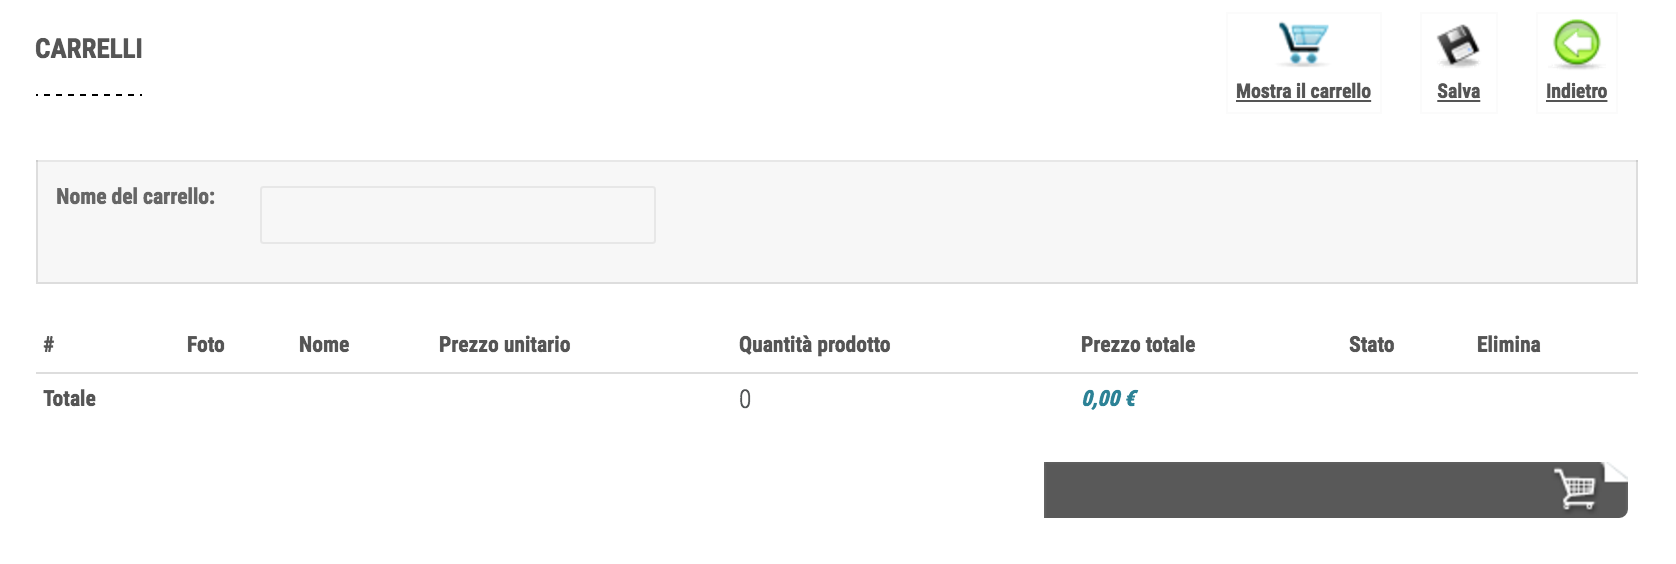Click the 0,00 € total price value
The width and height of the screenshot is (1676, 564).
(x=1109, y=399)
